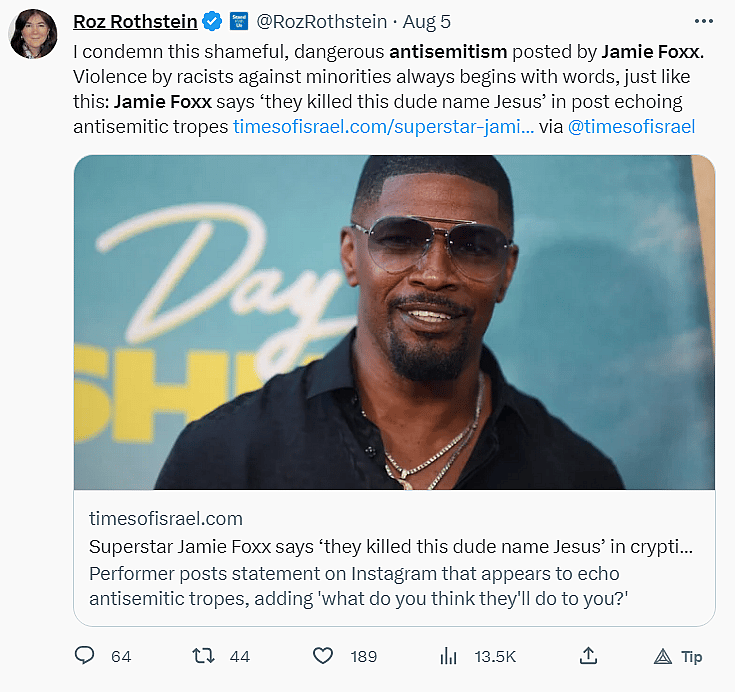This screenshot has width=735, height=692.
Task: Click the @timesofisrael mention
Action: [x=630, y=126]
